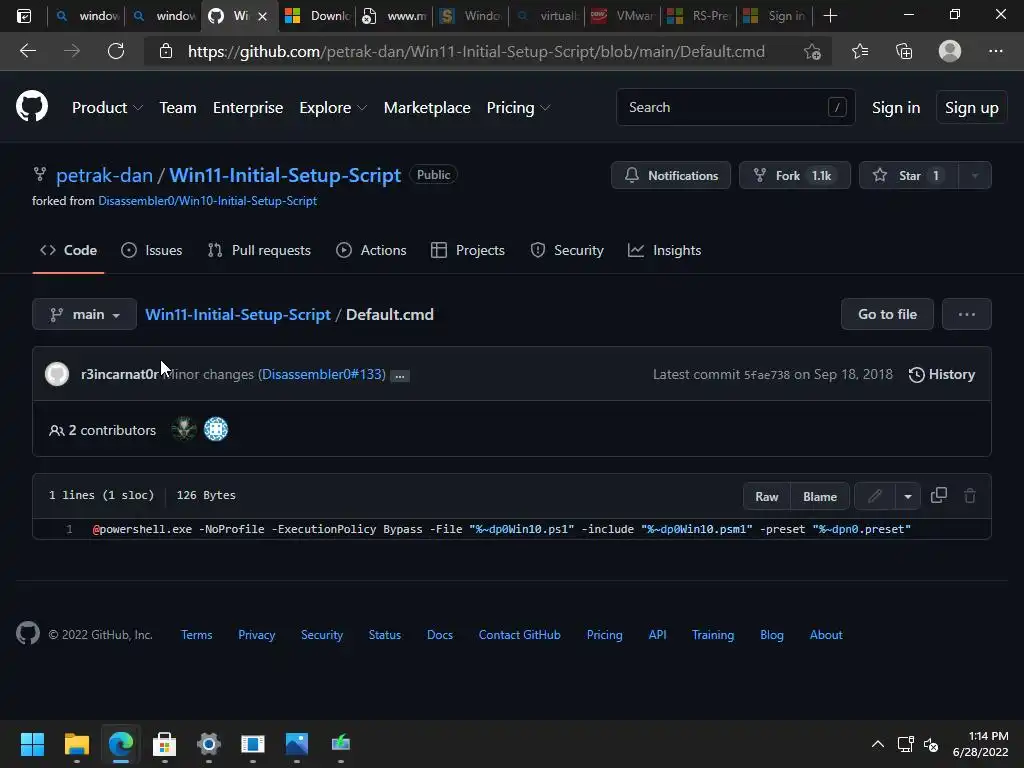The width and height of the screenshot is (1024, 768).
Task: Open Photos app in taskbar
Action: click(296, 744)
